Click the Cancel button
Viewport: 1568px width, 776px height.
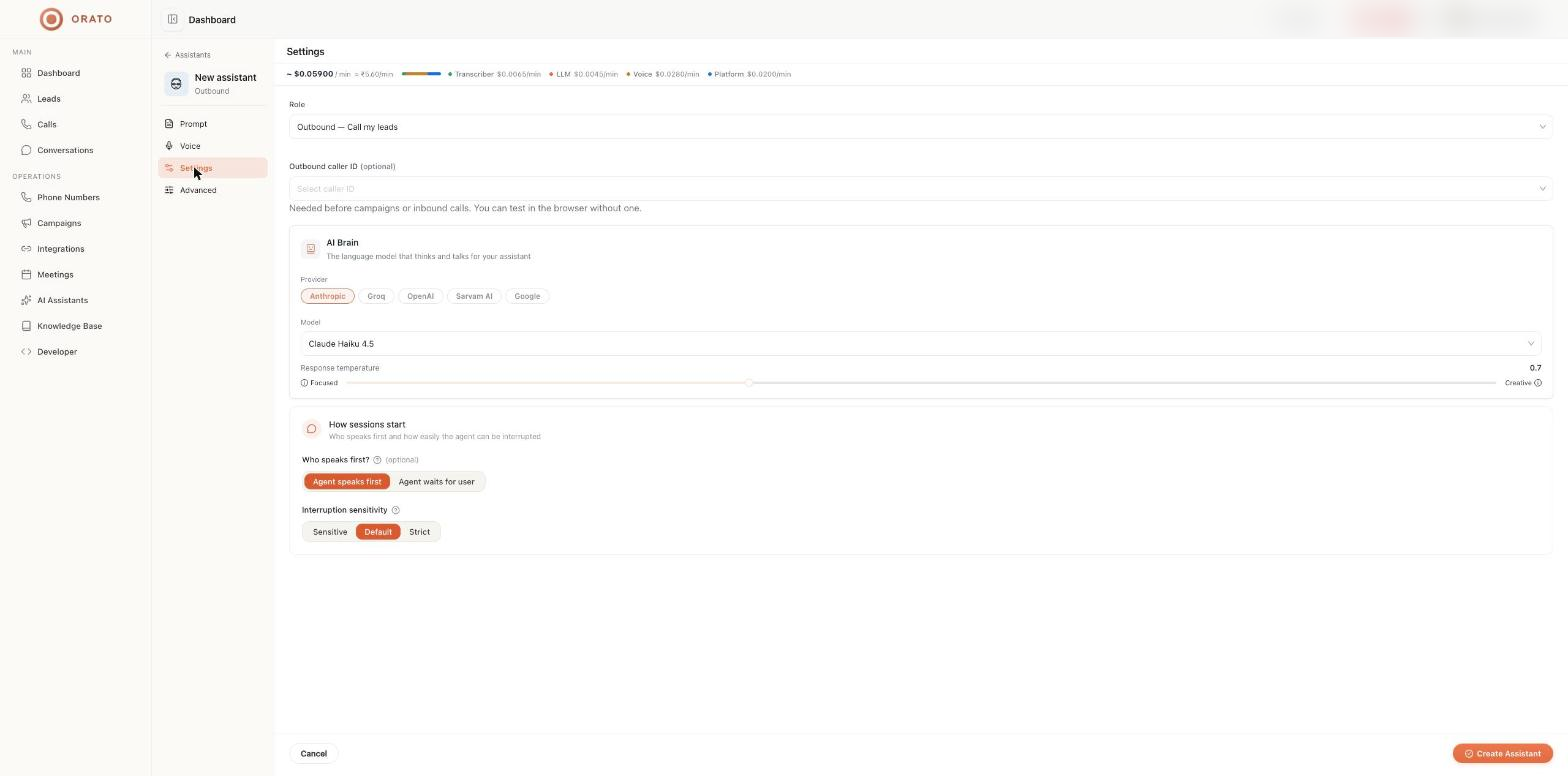(x=313, y=754)
